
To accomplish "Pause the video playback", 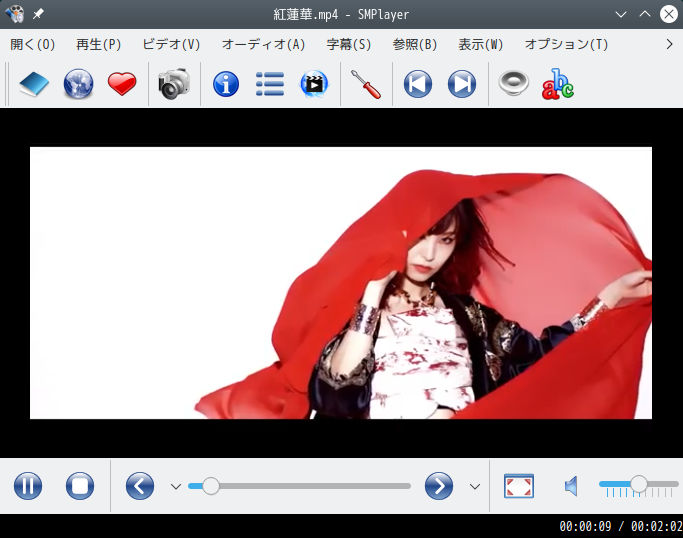I will pos(28,486).
